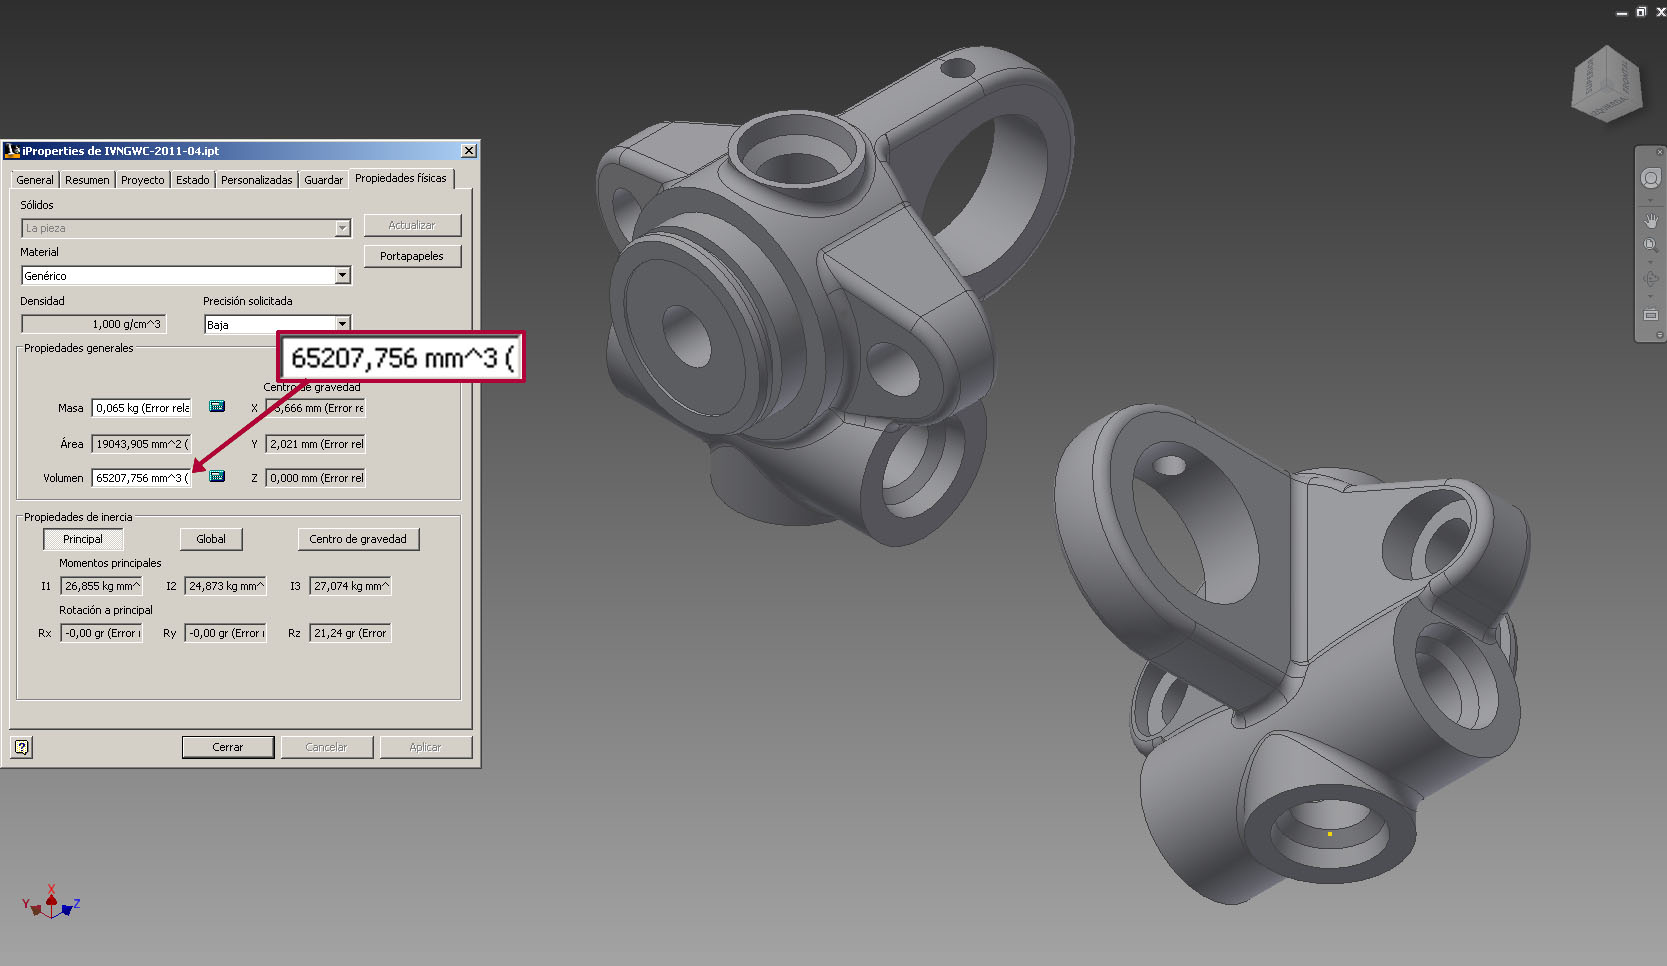The image size is (1667, 966).
Task: Click the Rz rotation field
Action: (x=350, y=633)
